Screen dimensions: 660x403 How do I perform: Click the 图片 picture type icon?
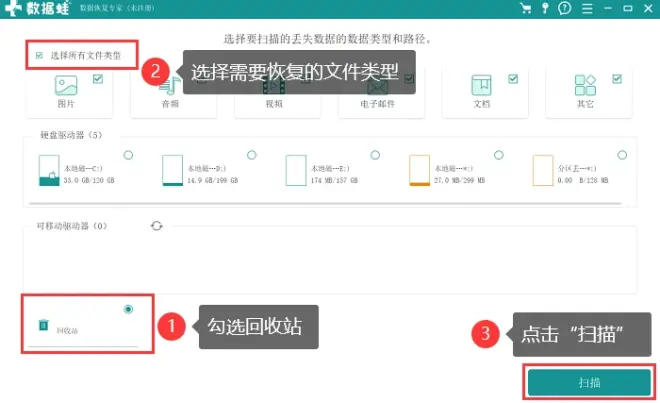pyautogui.click(x=66, y=86)
